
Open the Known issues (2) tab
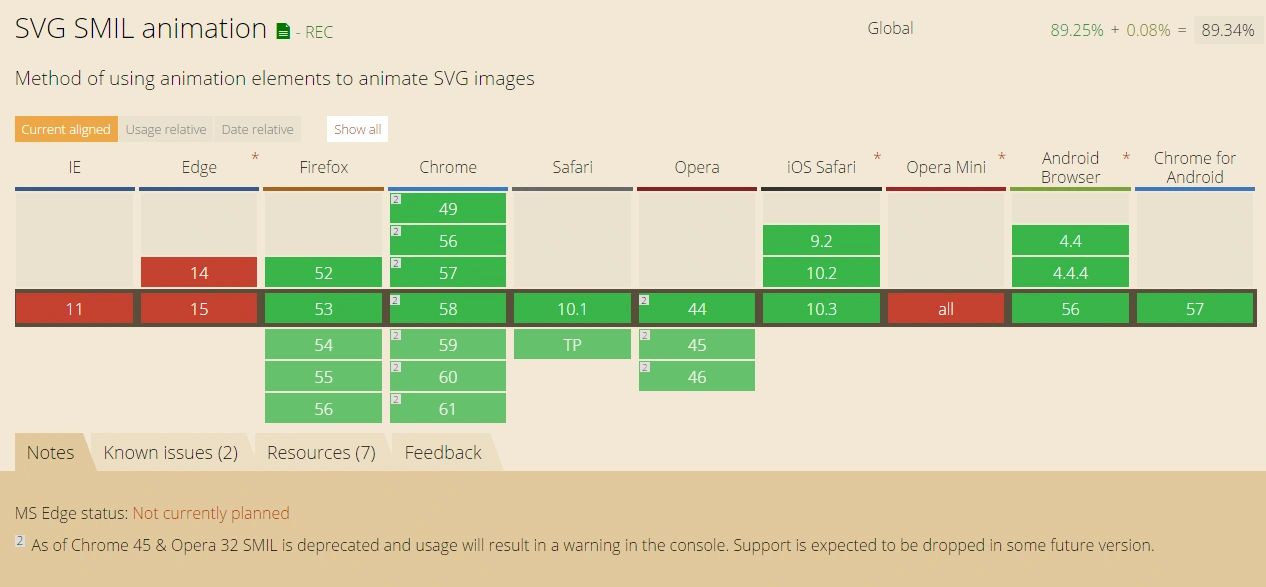170,453
